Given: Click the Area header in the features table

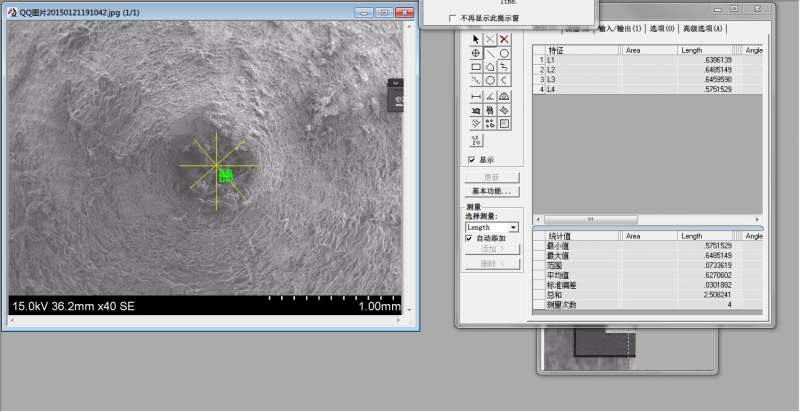Looking at the screenshot, I should point(650,50).
